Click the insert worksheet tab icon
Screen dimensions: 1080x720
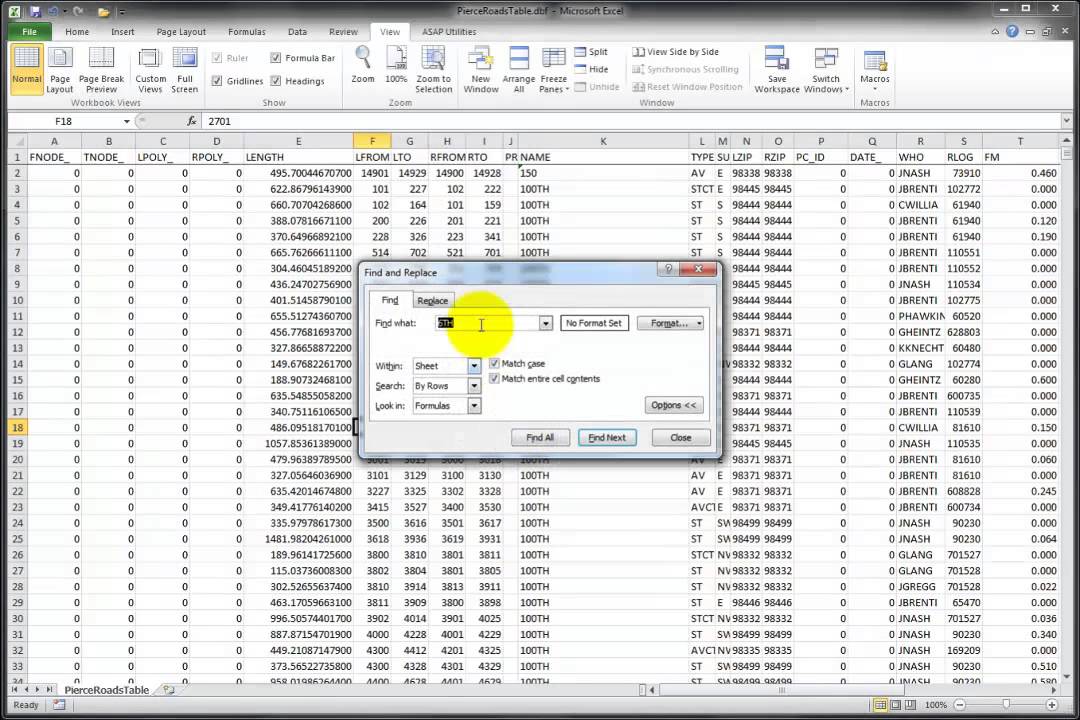pyautogui.click(x=169, y=689)
